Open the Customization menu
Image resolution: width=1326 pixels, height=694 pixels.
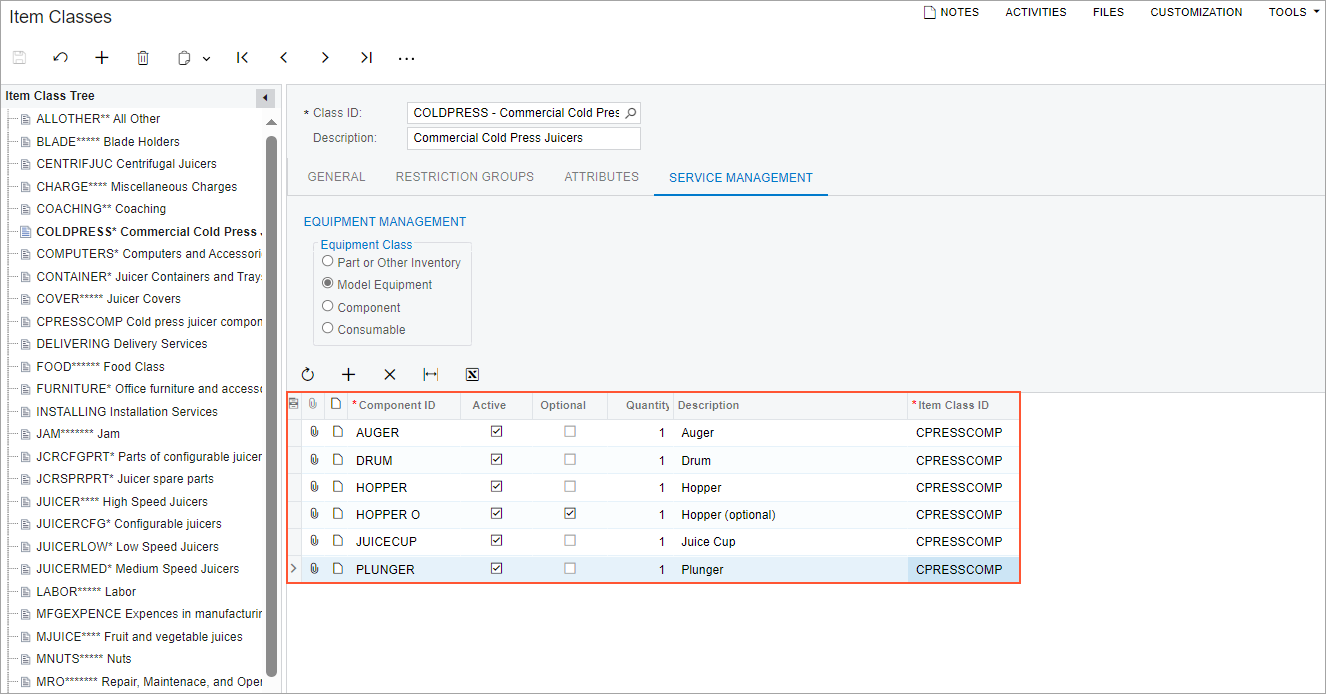tap(1196, 12)
